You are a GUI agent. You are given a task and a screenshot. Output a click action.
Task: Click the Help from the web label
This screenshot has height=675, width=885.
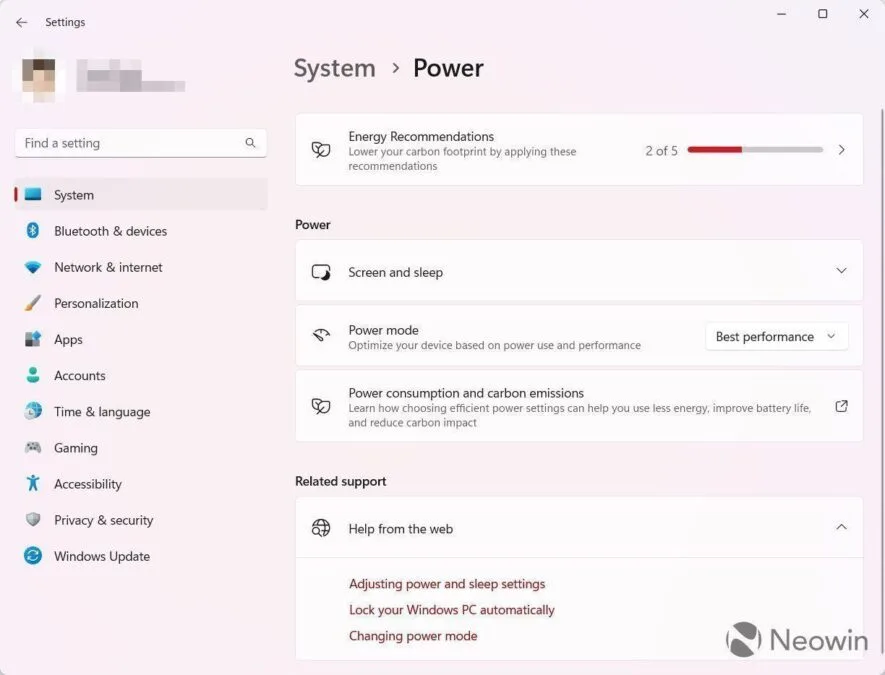401,529
